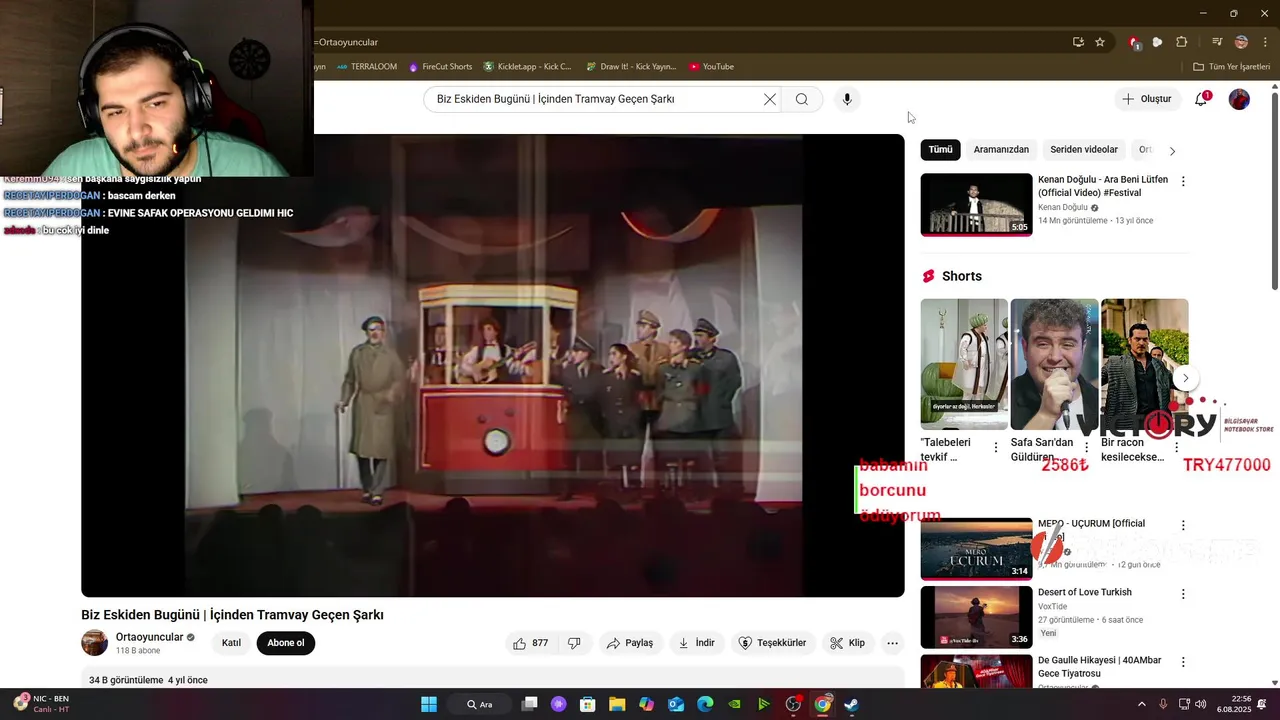Open more actions ellipsis under video
This screenshot has height=720, width=1280.
(x=893, y=643)
